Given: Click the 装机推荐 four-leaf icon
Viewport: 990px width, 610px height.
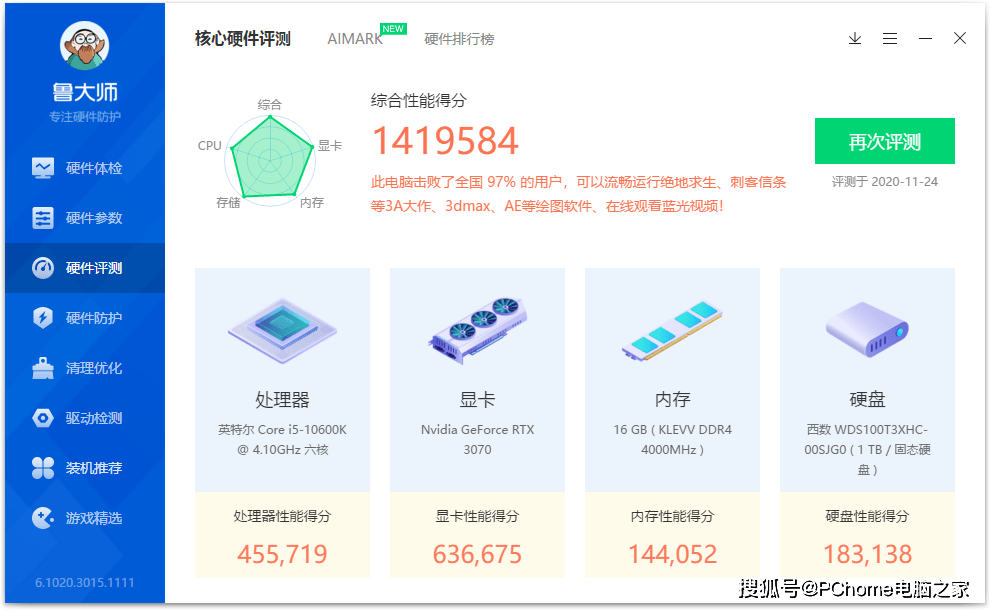Looking at the screenshot, I should 43,468.
